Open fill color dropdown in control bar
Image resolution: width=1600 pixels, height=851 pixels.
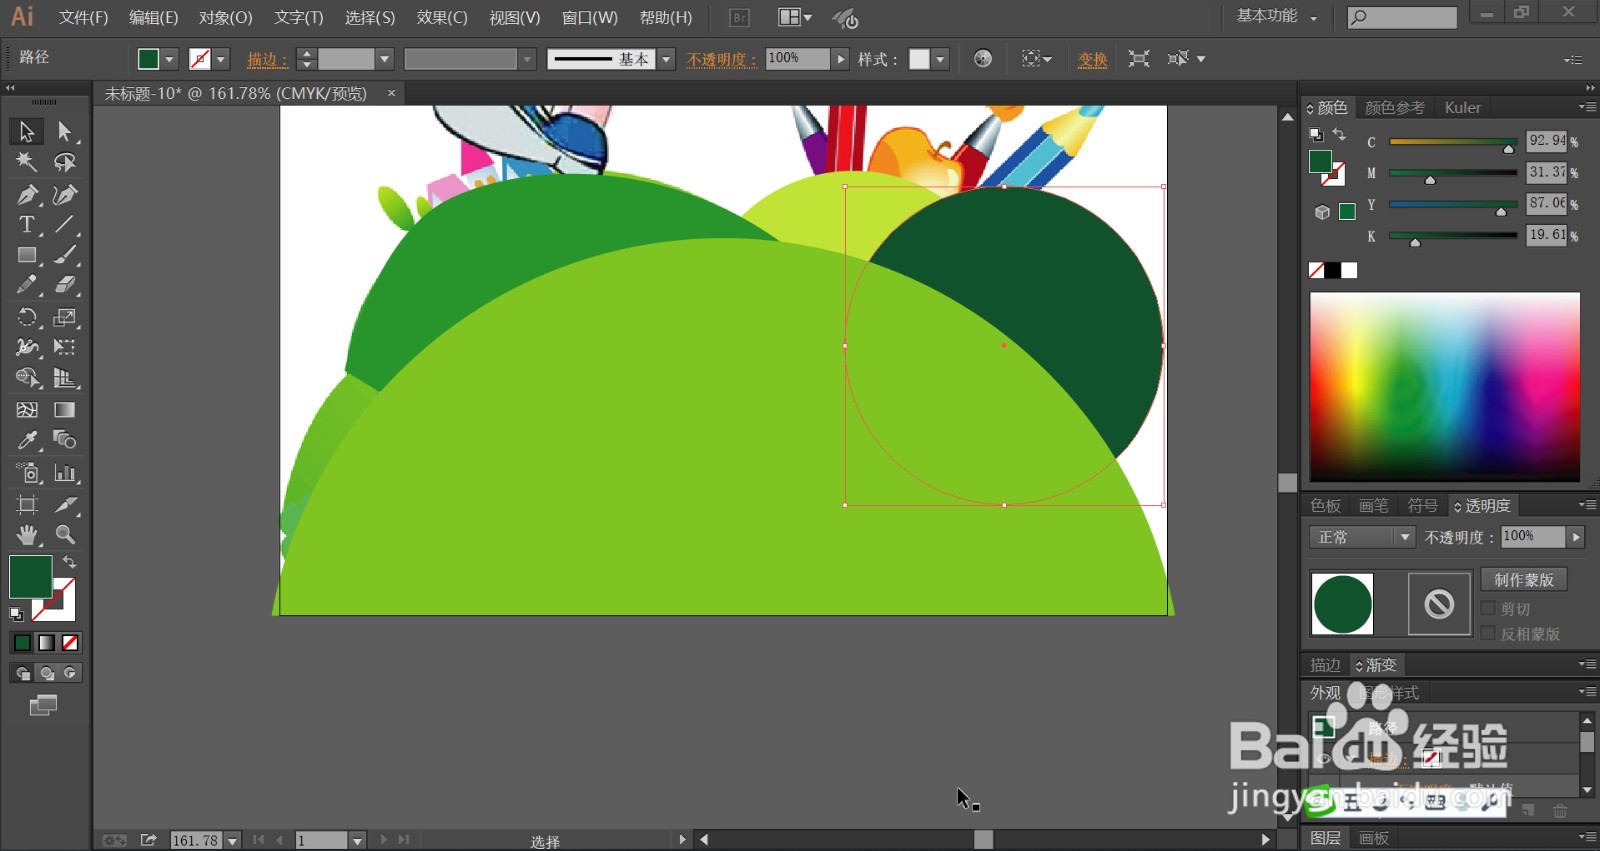[x=170, y=59]
